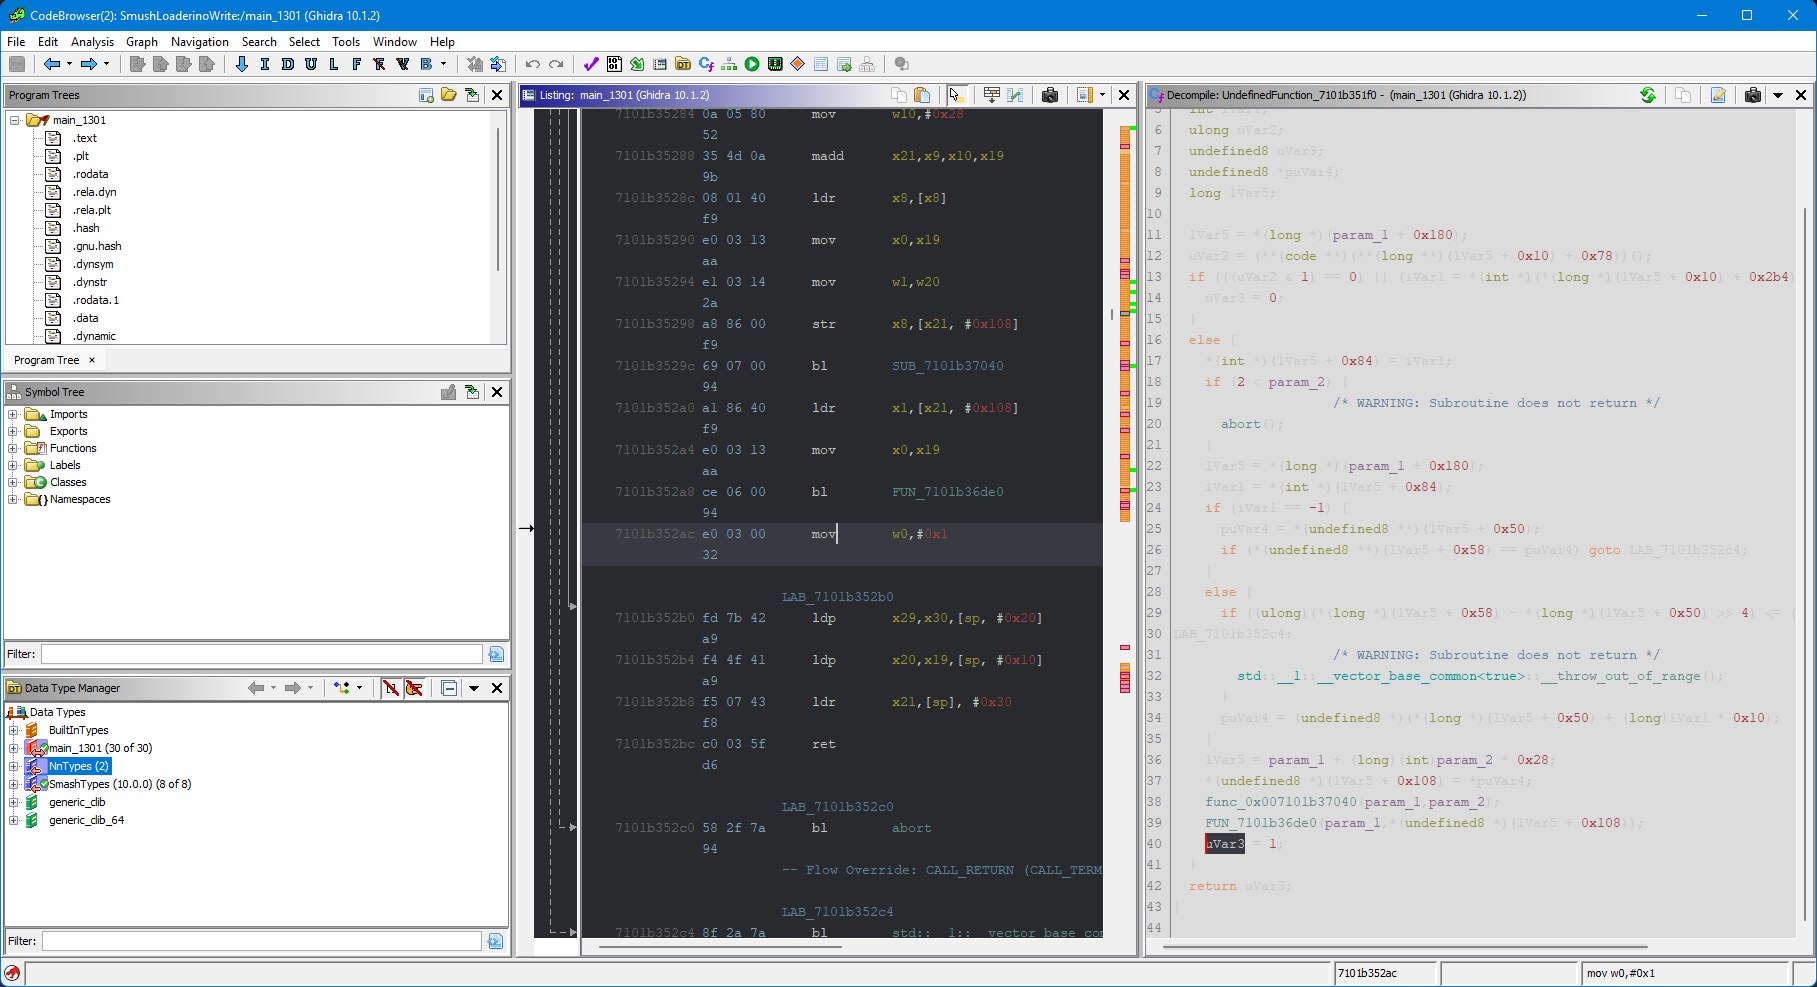Screen dimensions: 1817x987
Task: Click the next Label 'L' toolbar icon
Action: 334,64
